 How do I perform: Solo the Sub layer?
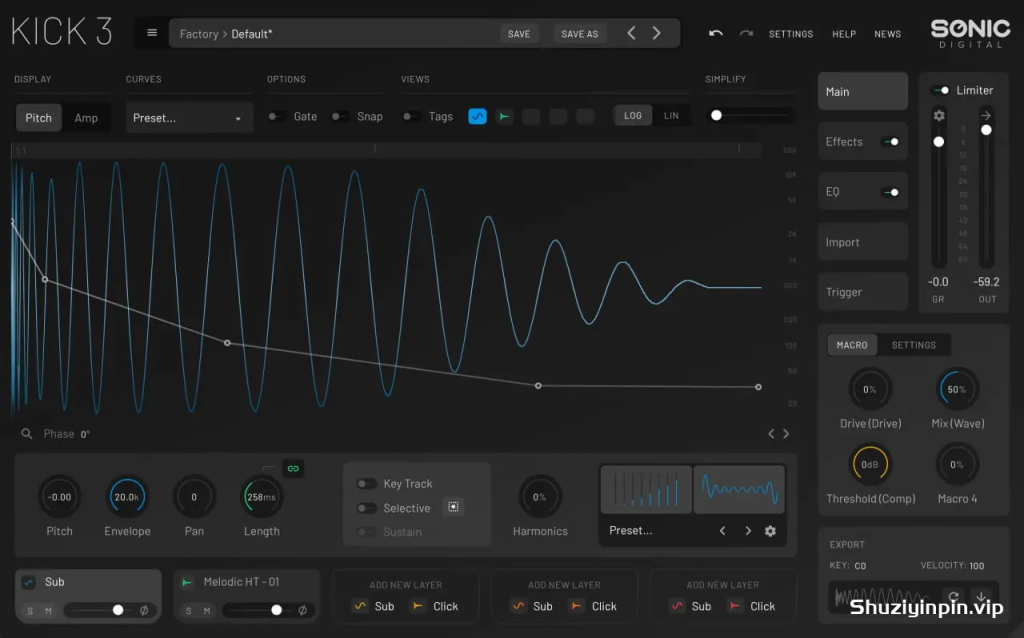tap(30, 611)
